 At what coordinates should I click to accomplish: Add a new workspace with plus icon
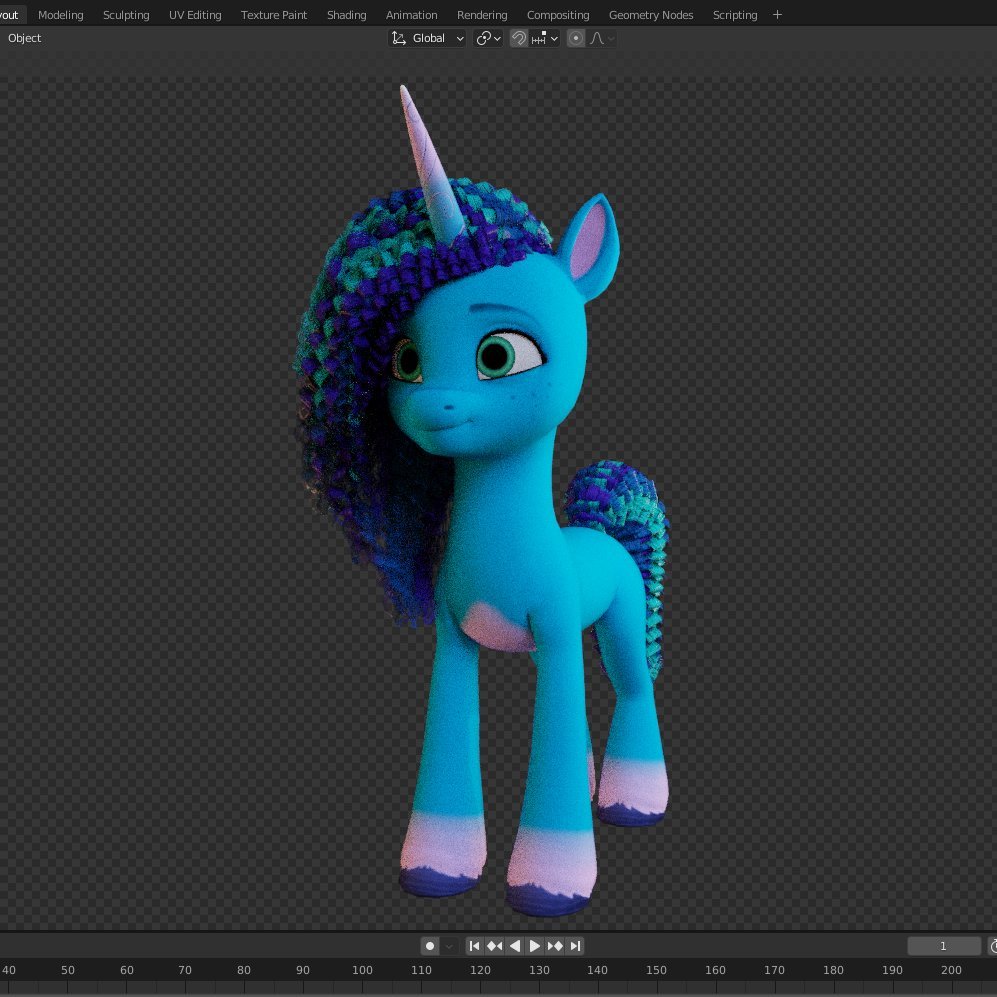(x=777, y=15)
